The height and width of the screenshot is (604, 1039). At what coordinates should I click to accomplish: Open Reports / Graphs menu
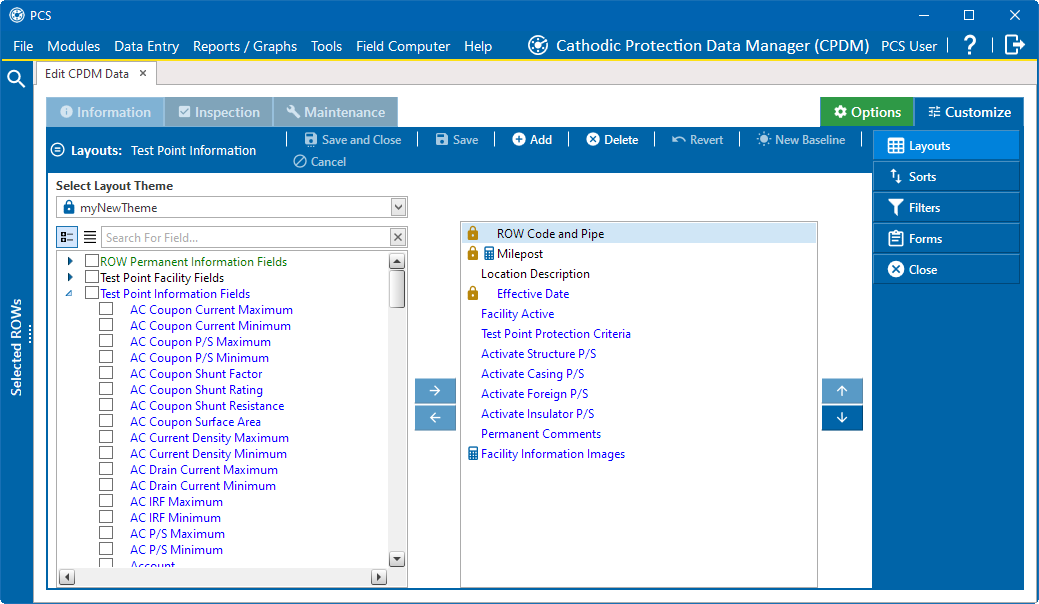(245, 46)
